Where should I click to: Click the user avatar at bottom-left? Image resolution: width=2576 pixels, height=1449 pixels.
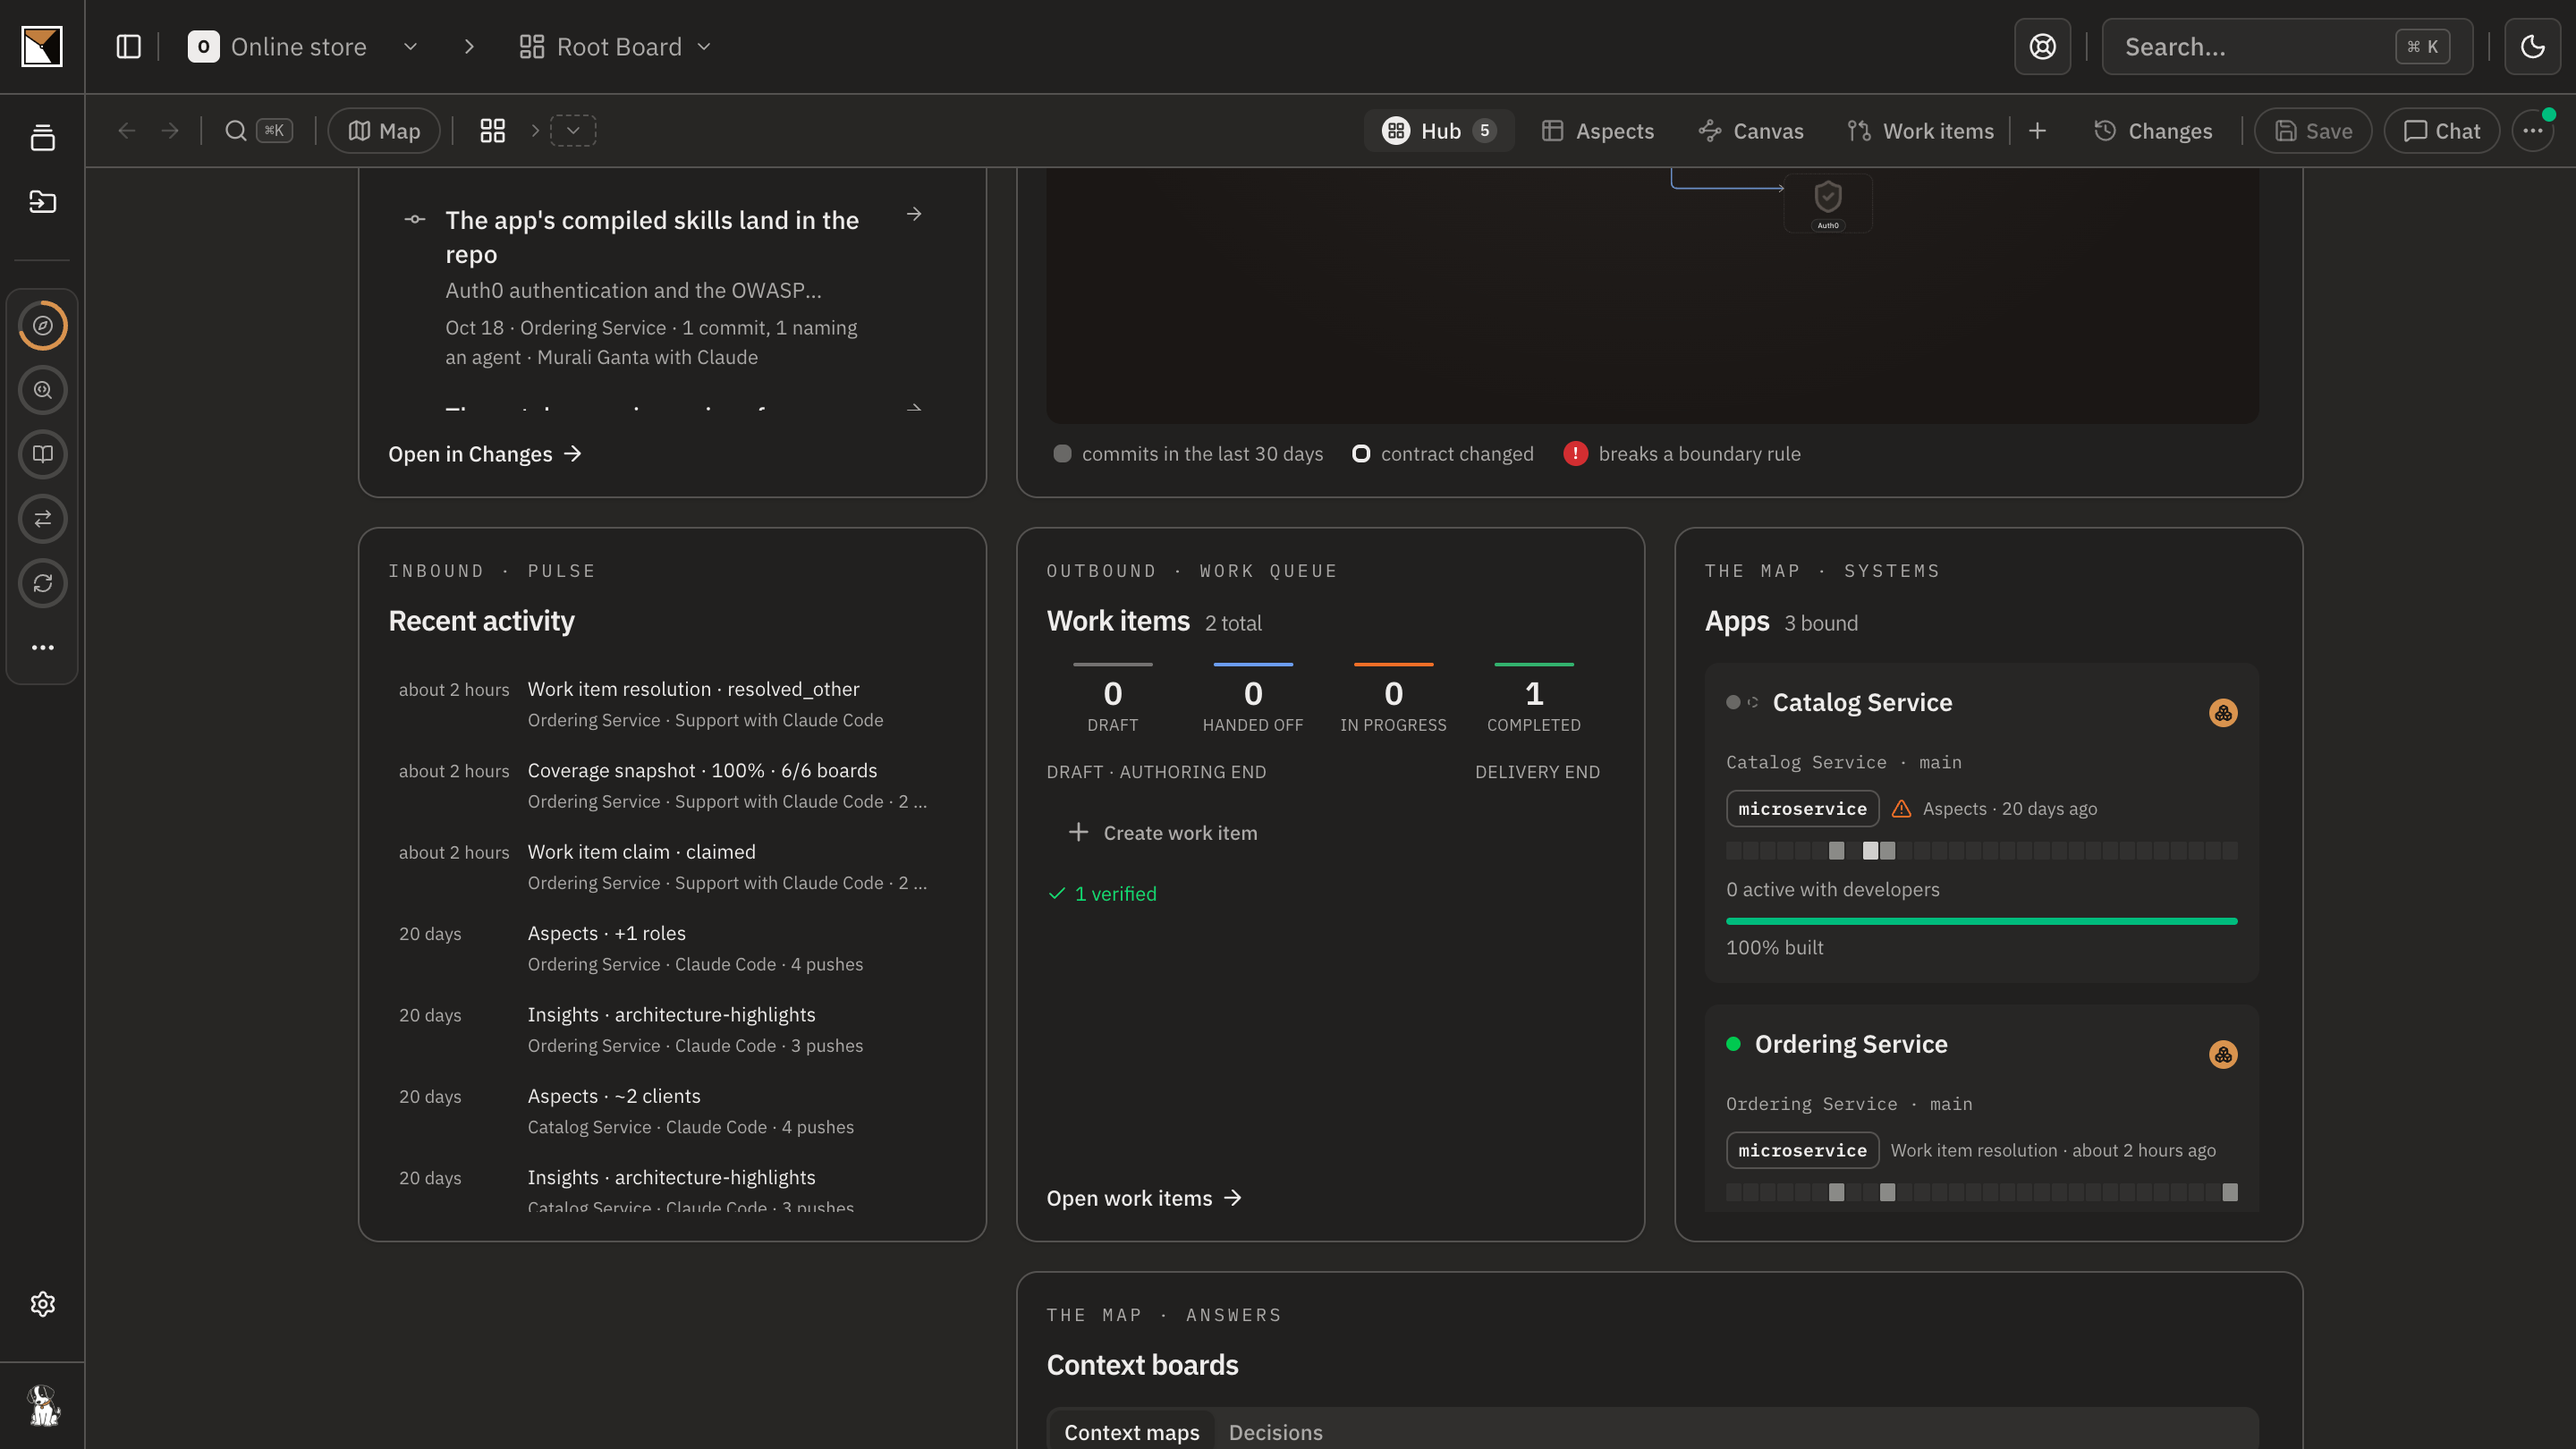pyautogui.click(x=42, y=1405)
